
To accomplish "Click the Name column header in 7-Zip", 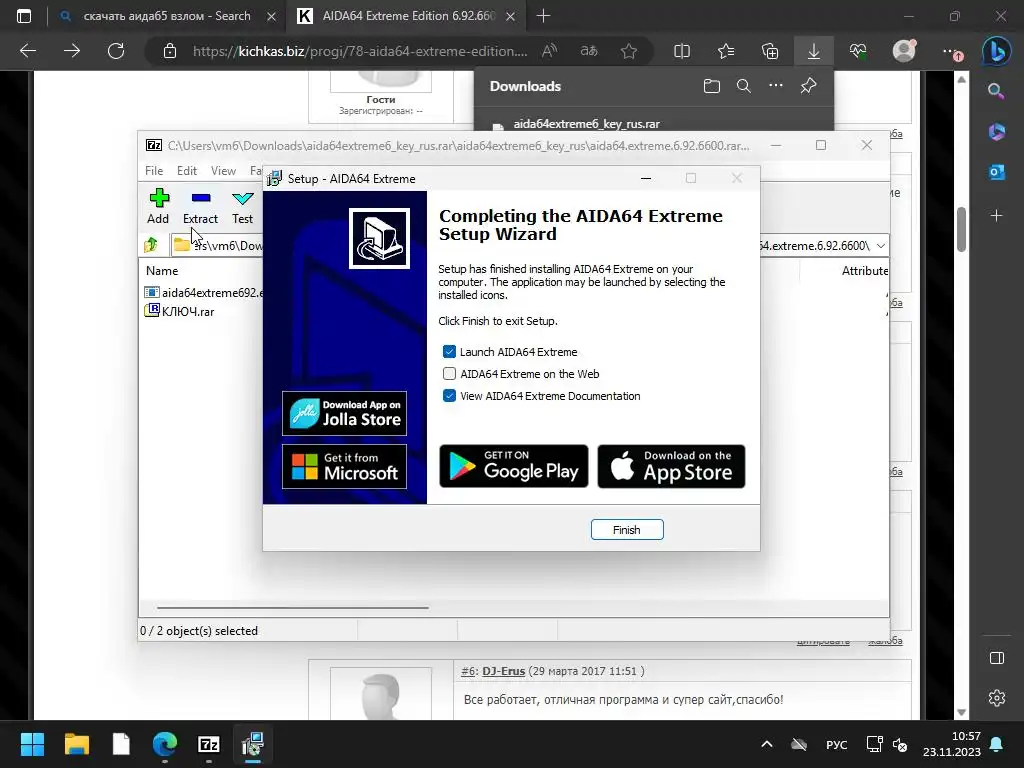I will [162, 270].
